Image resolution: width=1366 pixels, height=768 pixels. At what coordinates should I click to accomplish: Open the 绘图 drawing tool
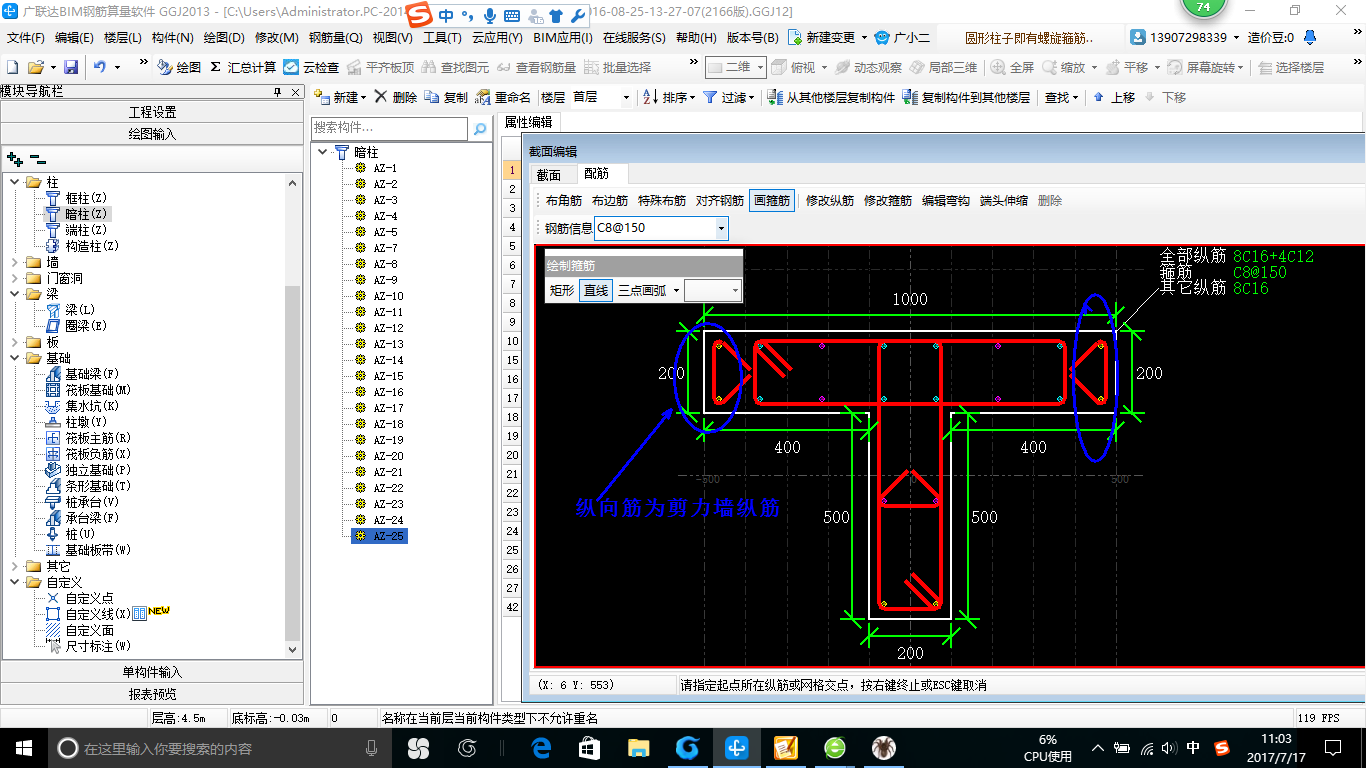tap(179, 67)
